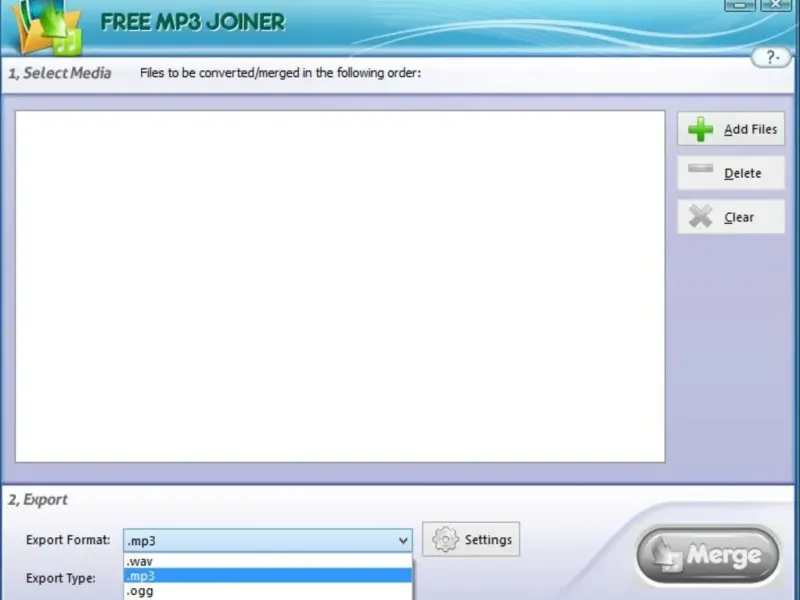800x600 pixels.
Task: Choose .ogg from the format list
Action: pyautogui.click(x=268, y=591)
